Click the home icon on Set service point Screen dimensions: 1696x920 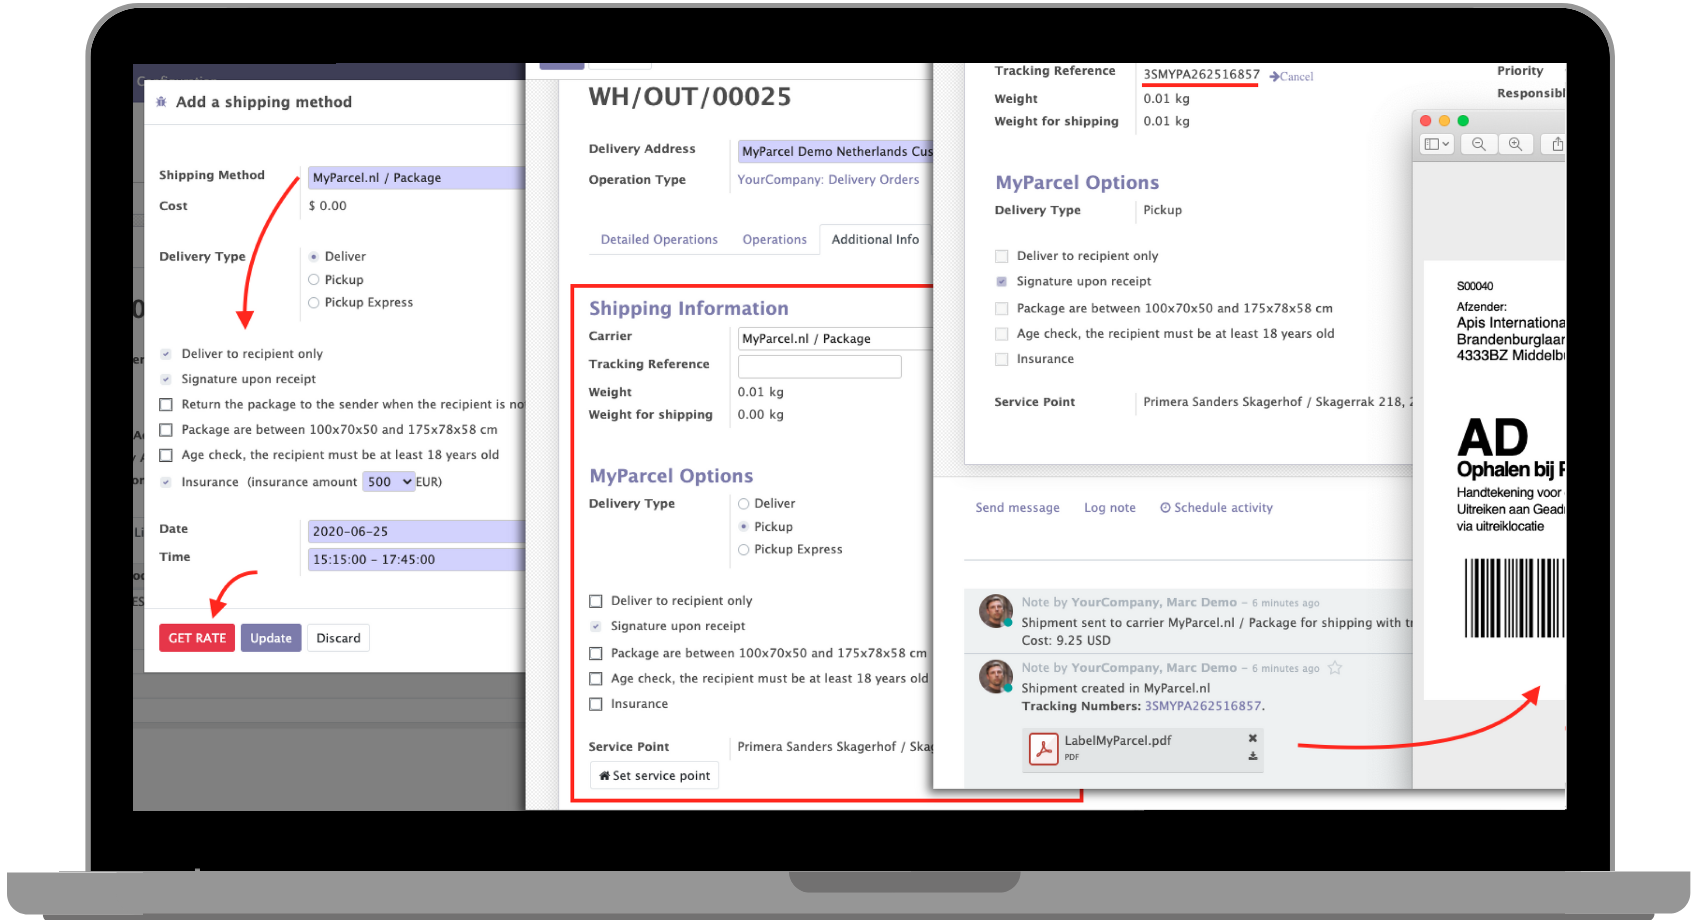(604, 775)
